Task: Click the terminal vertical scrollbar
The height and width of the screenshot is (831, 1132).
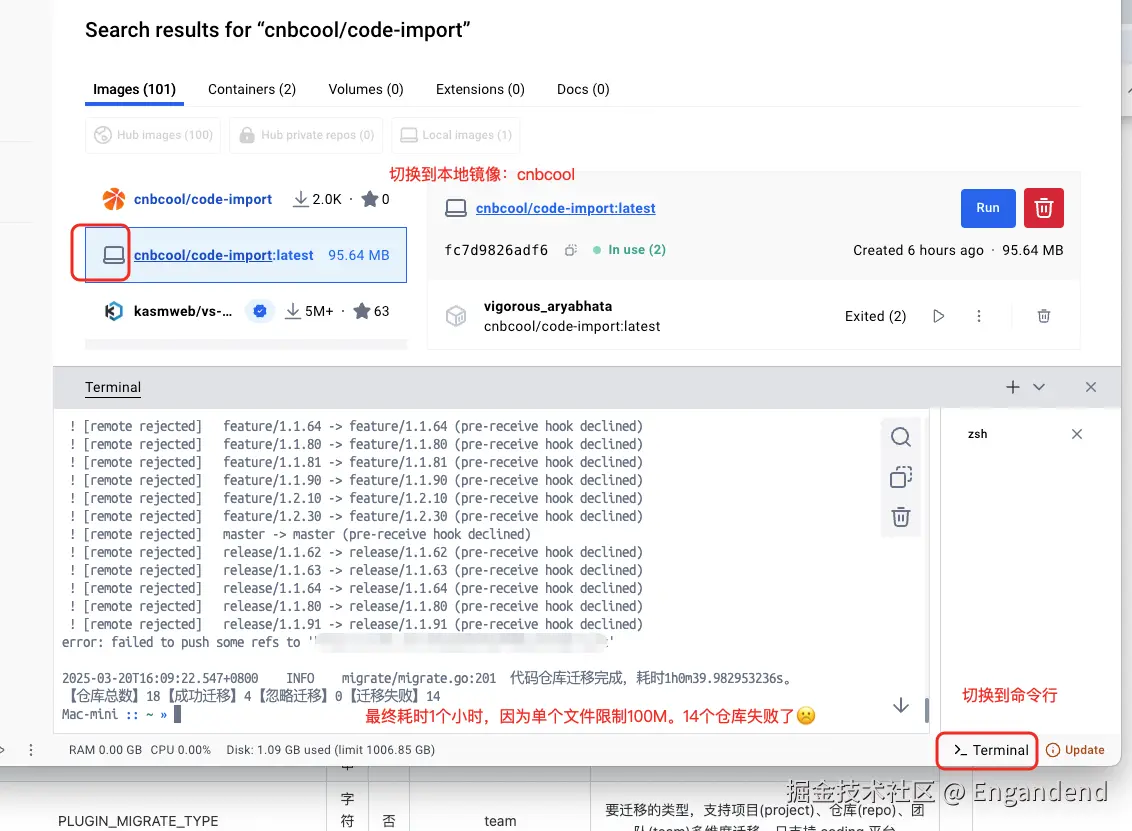Action: tap(926, 710)
